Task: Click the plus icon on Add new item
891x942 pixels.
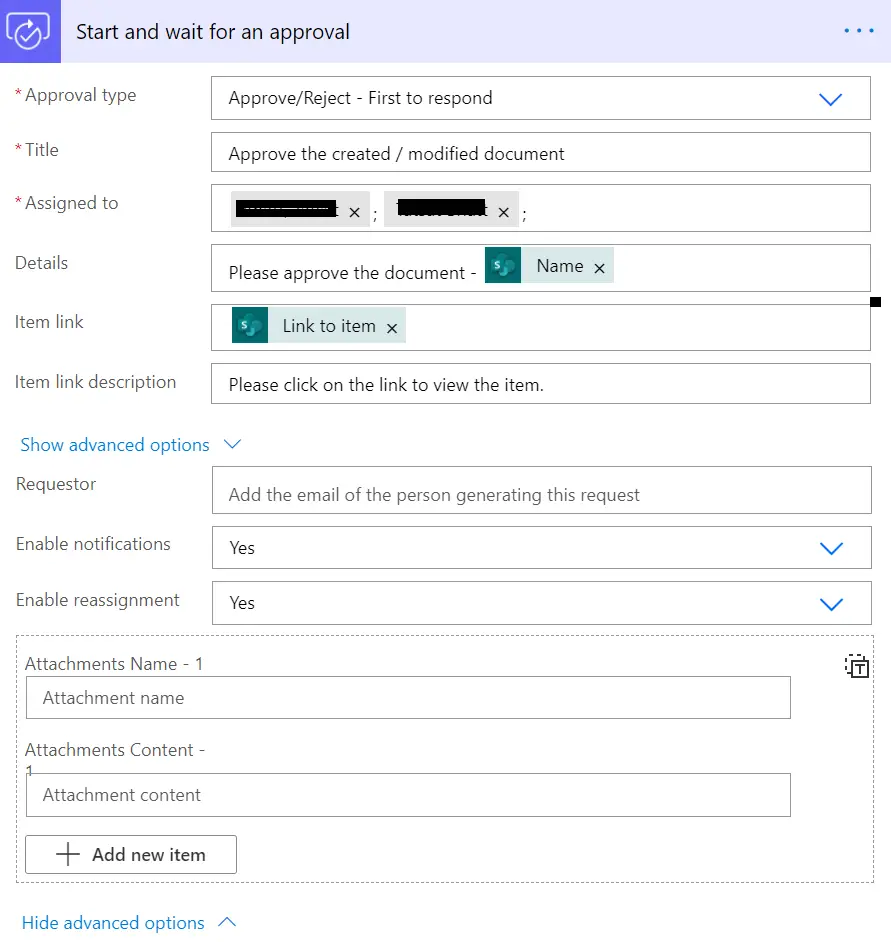Action: point(68,855)
